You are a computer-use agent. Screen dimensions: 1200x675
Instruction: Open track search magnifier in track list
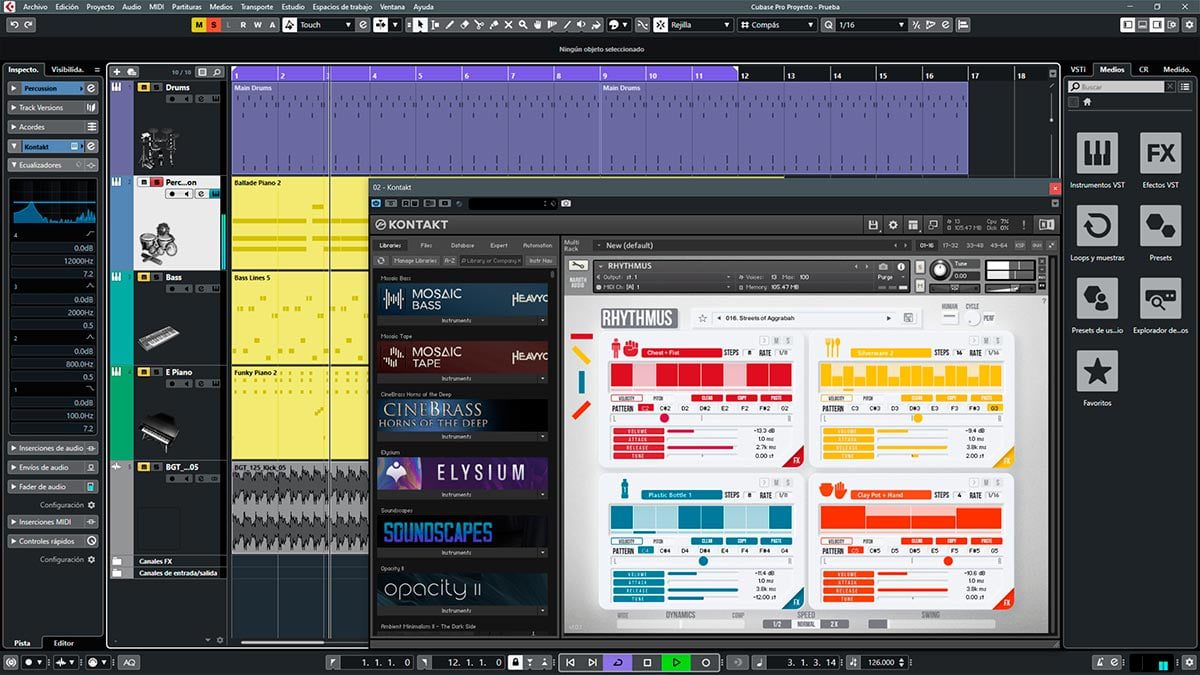click(x=217, y=72)
